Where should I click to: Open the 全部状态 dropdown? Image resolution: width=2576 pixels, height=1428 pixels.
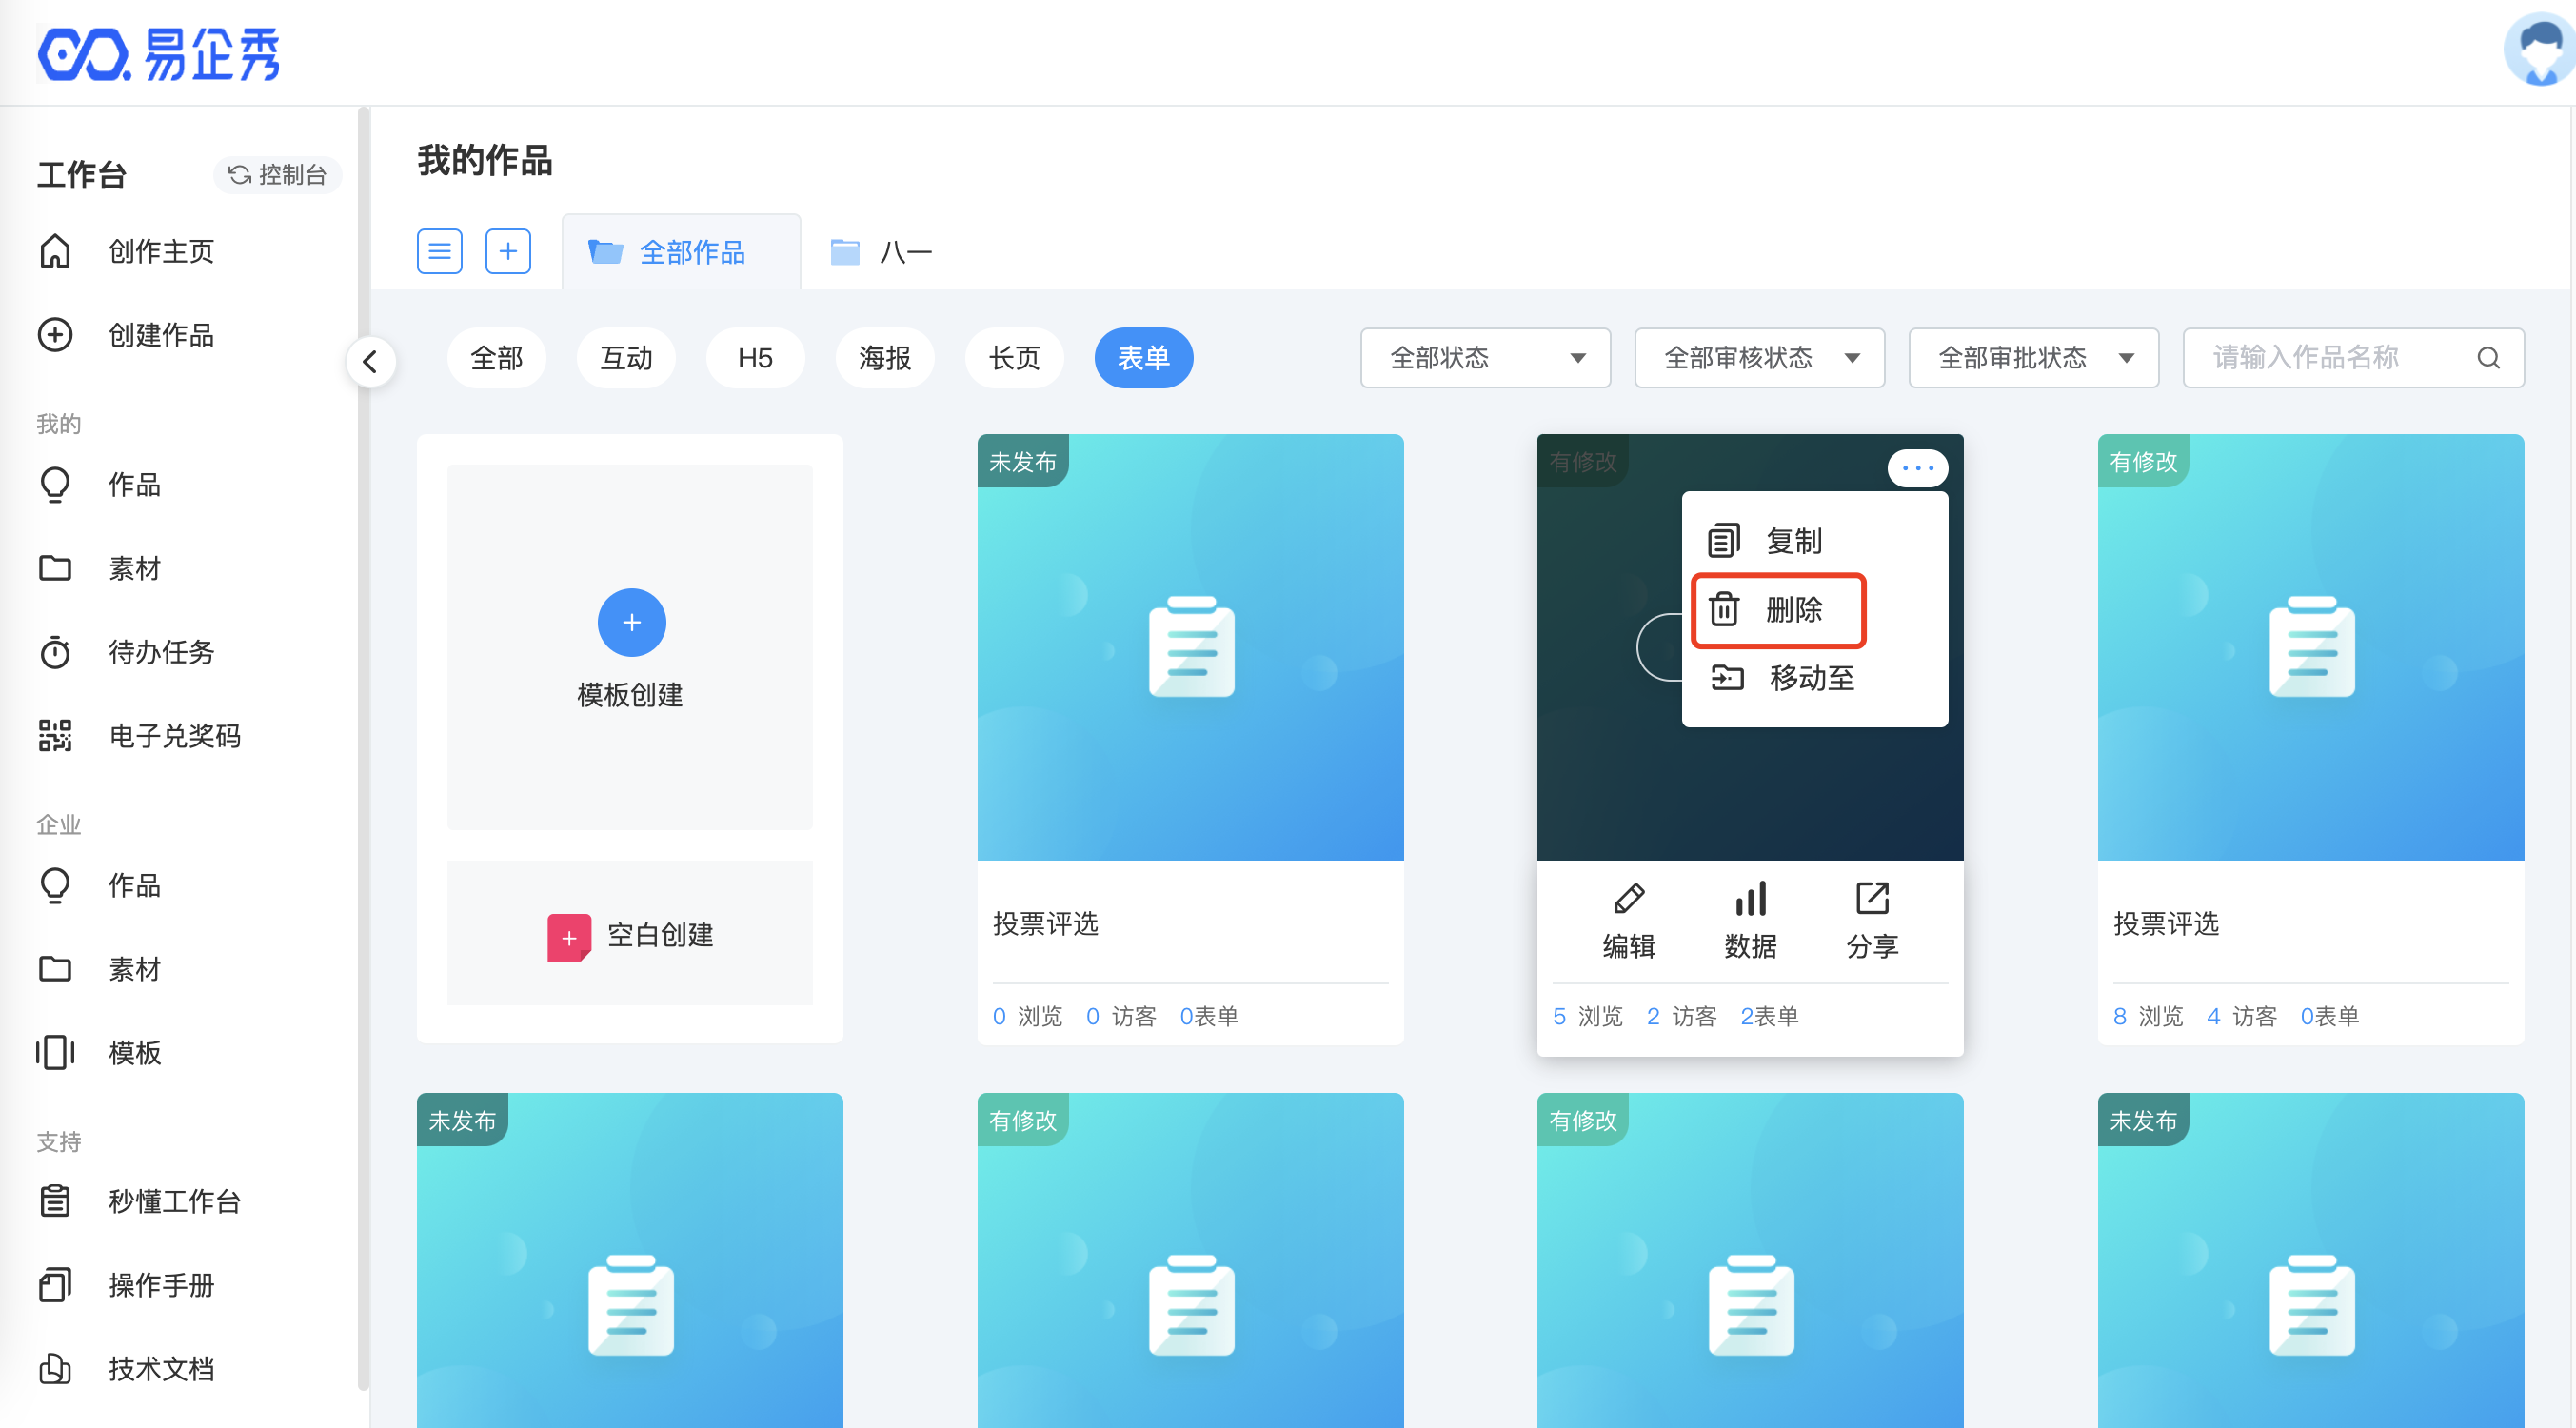pos(1485,358)
